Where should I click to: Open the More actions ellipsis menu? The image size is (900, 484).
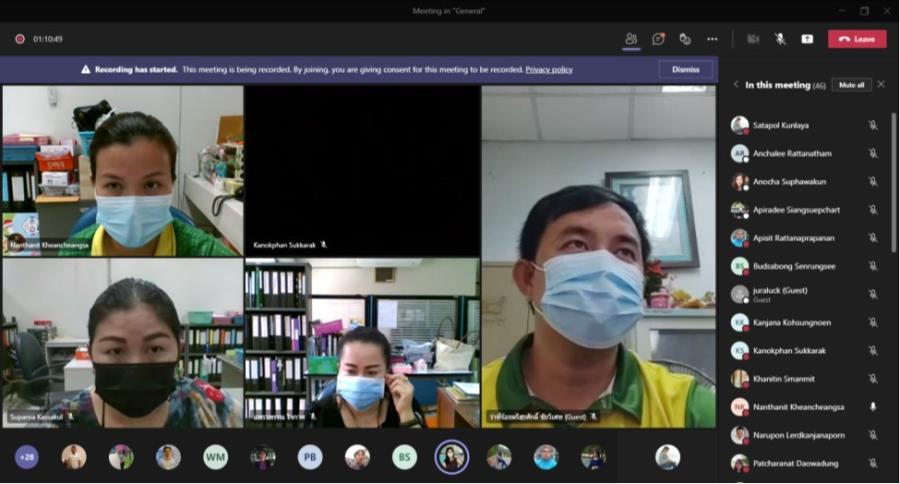coord(712,39)
